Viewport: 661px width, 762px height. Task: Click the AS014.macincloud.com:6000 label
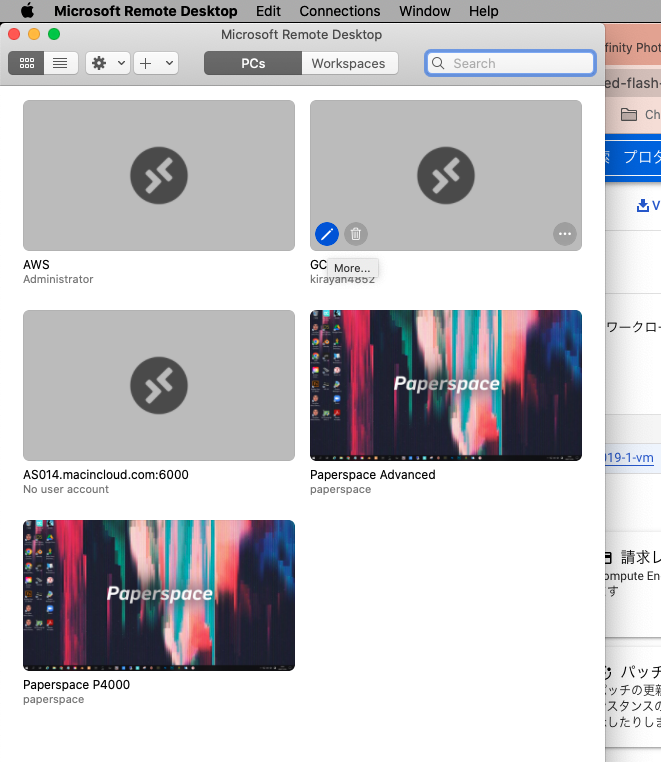pos(106,475)
